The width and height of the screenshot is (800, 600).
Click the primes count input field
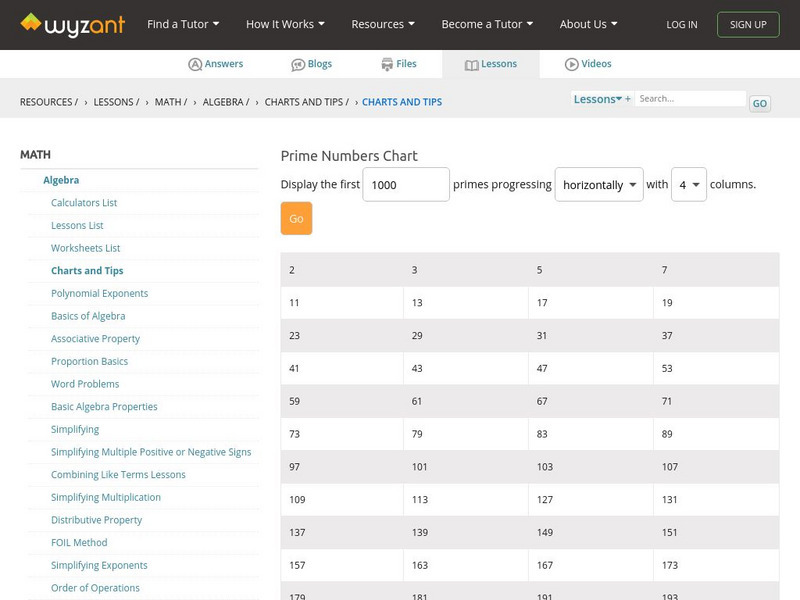[405, 185]
